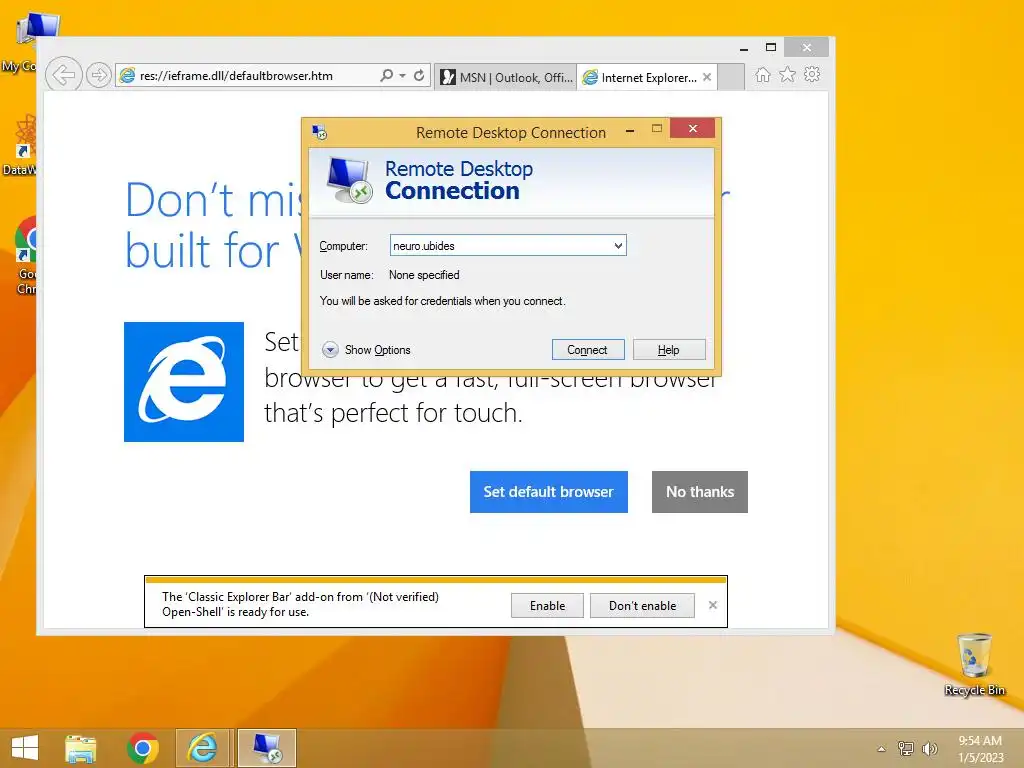Open File Explorer from the taskbar

coord(80,748)
